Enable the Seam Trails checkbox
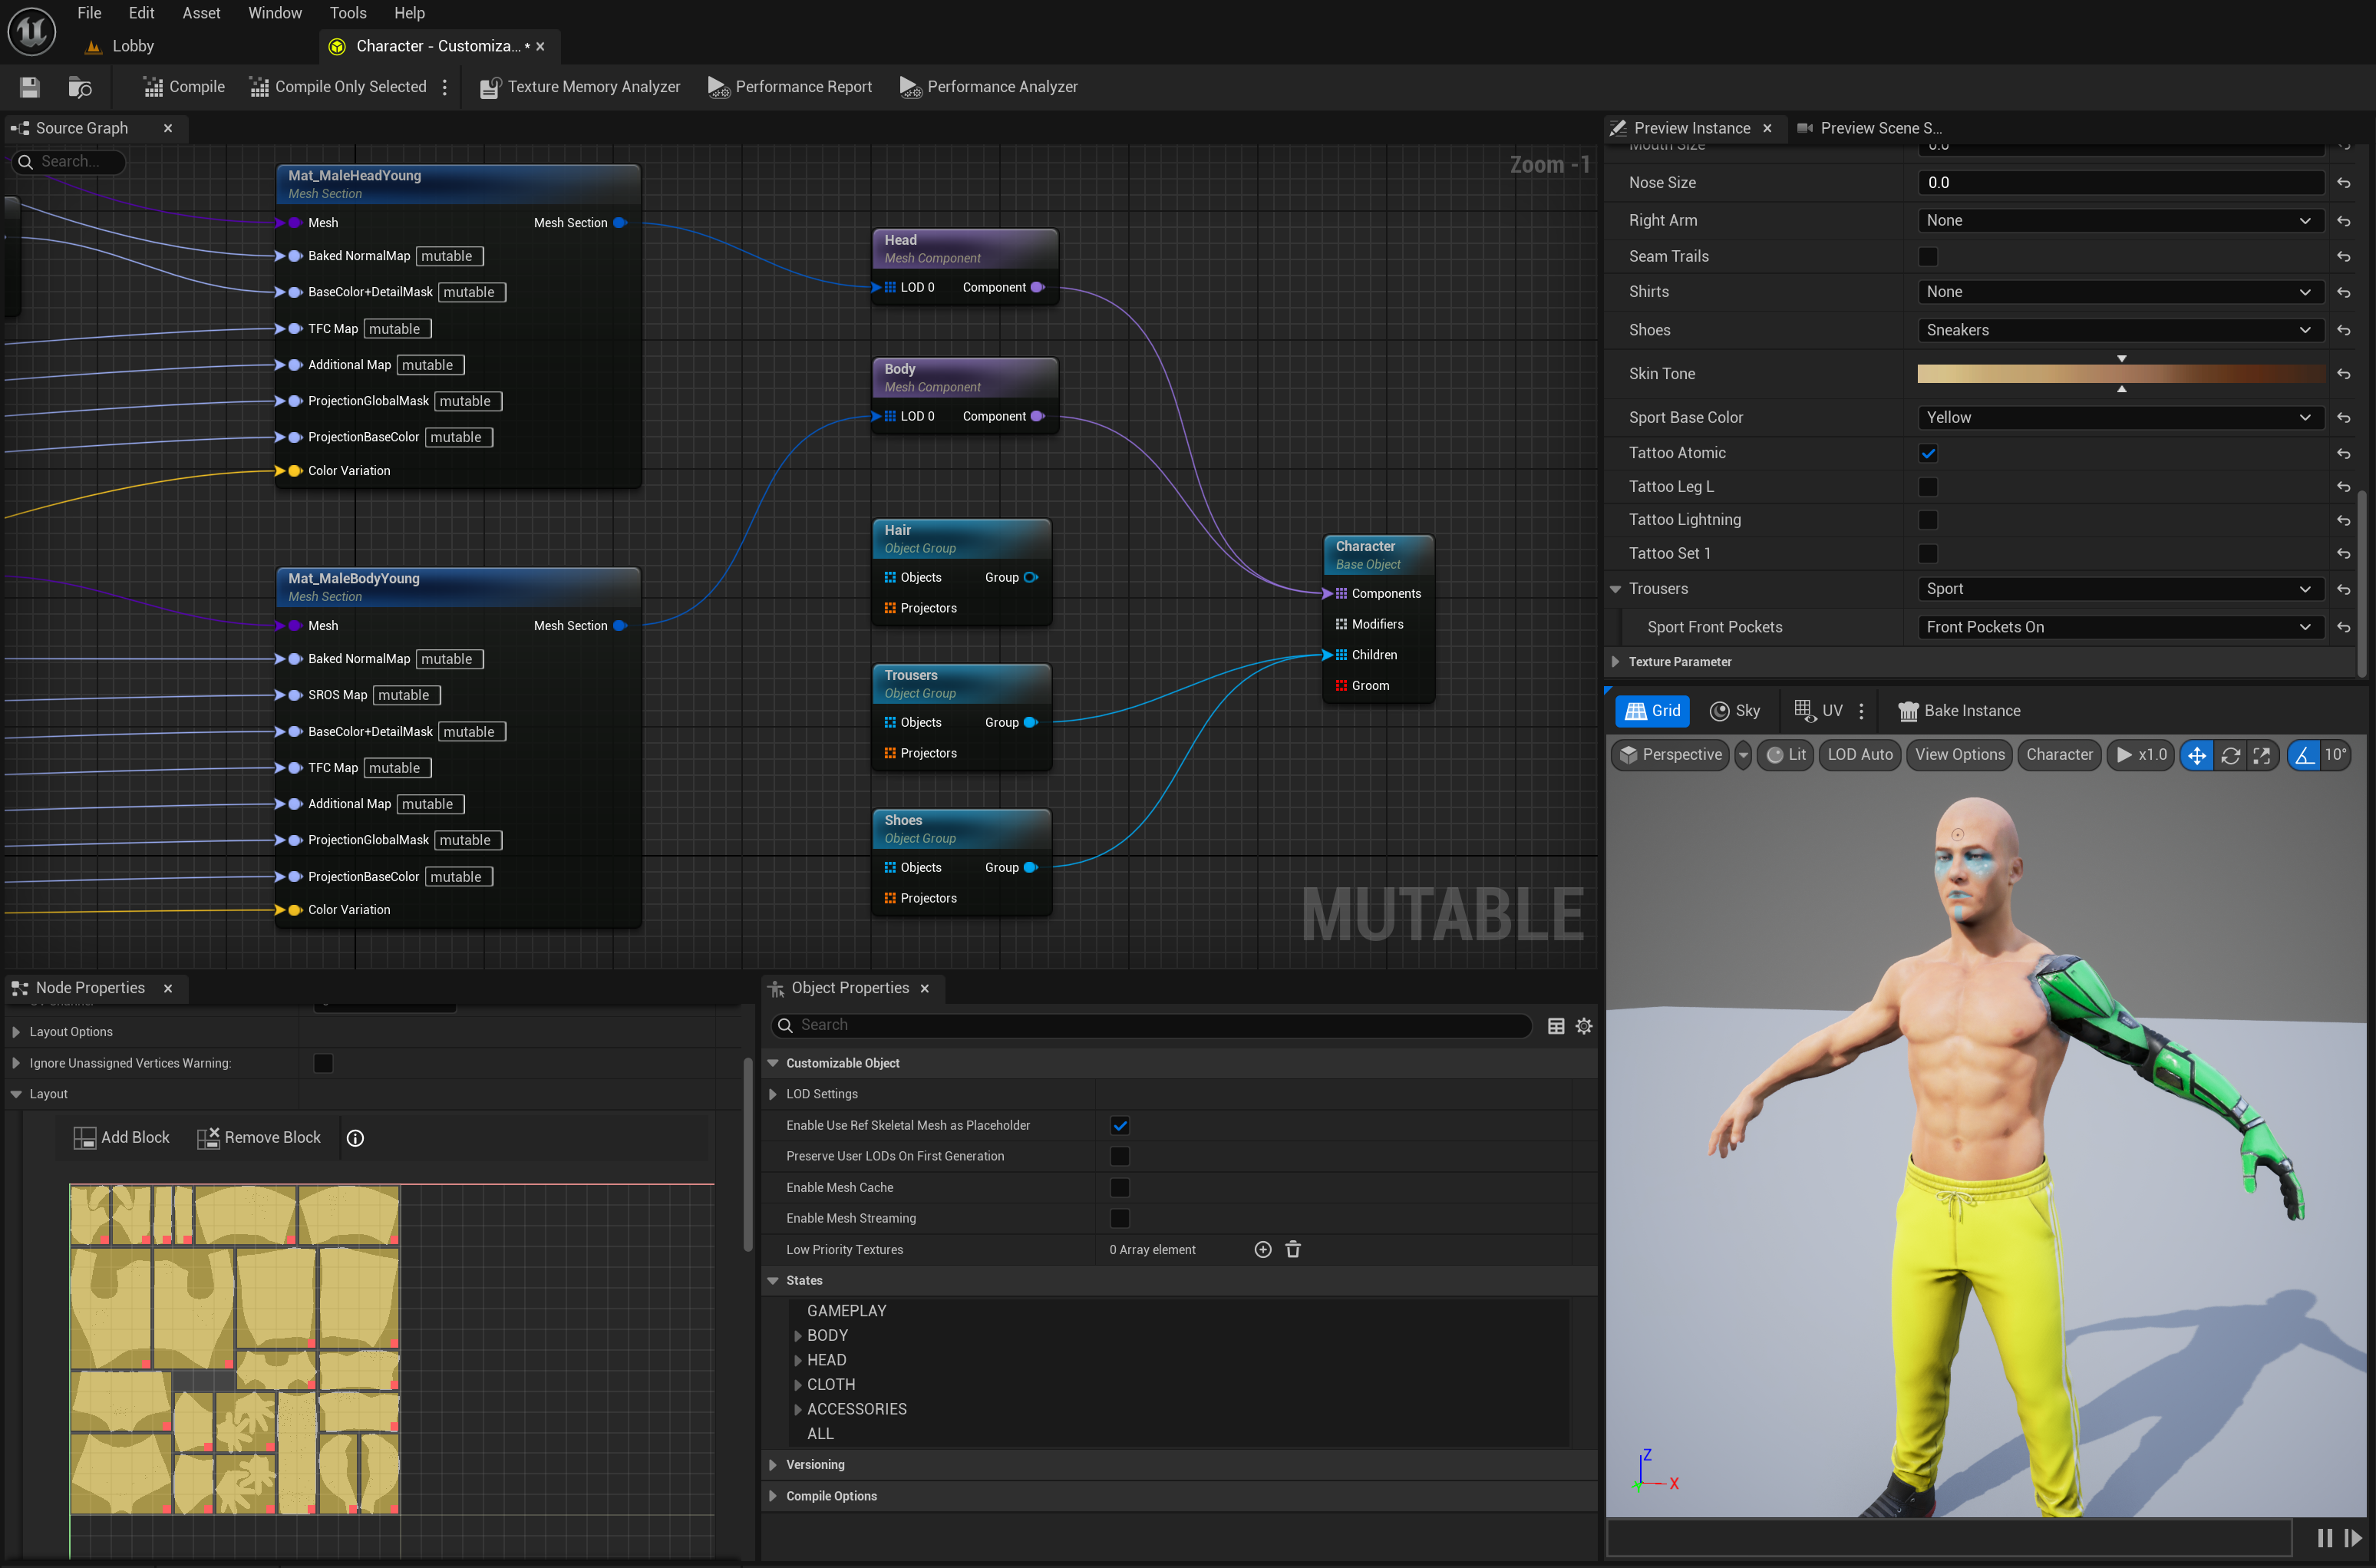Screen dimensions: 2376x1568 pos(1928,257)
